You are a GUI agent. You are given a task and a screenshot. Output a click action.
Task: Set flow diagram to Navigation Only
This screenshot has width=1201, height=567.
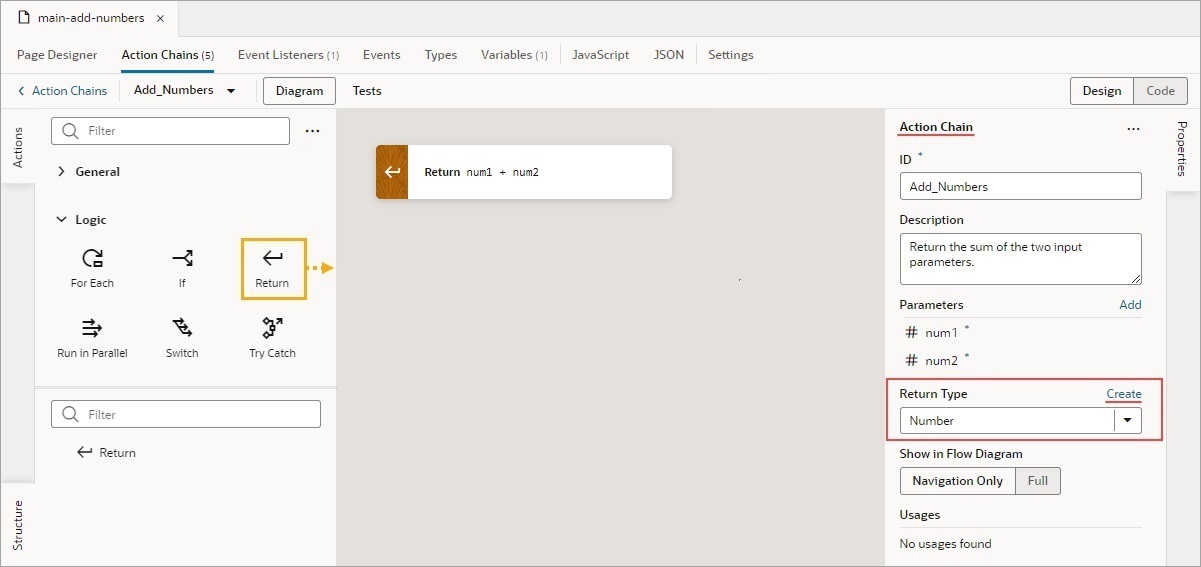[x=957, y=481]
